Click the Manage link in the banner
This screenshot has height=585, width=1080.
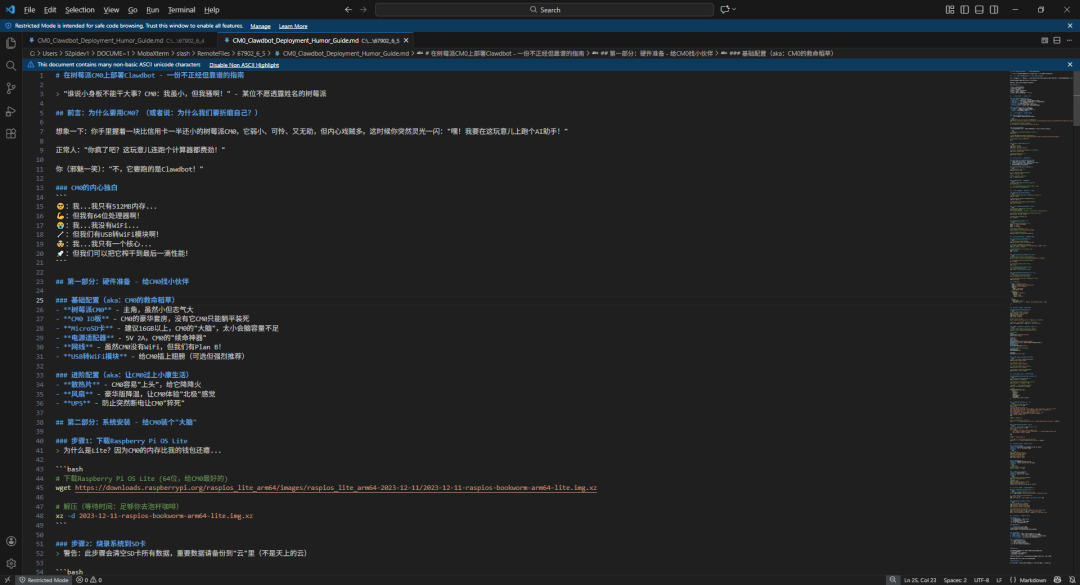point(260,26)
